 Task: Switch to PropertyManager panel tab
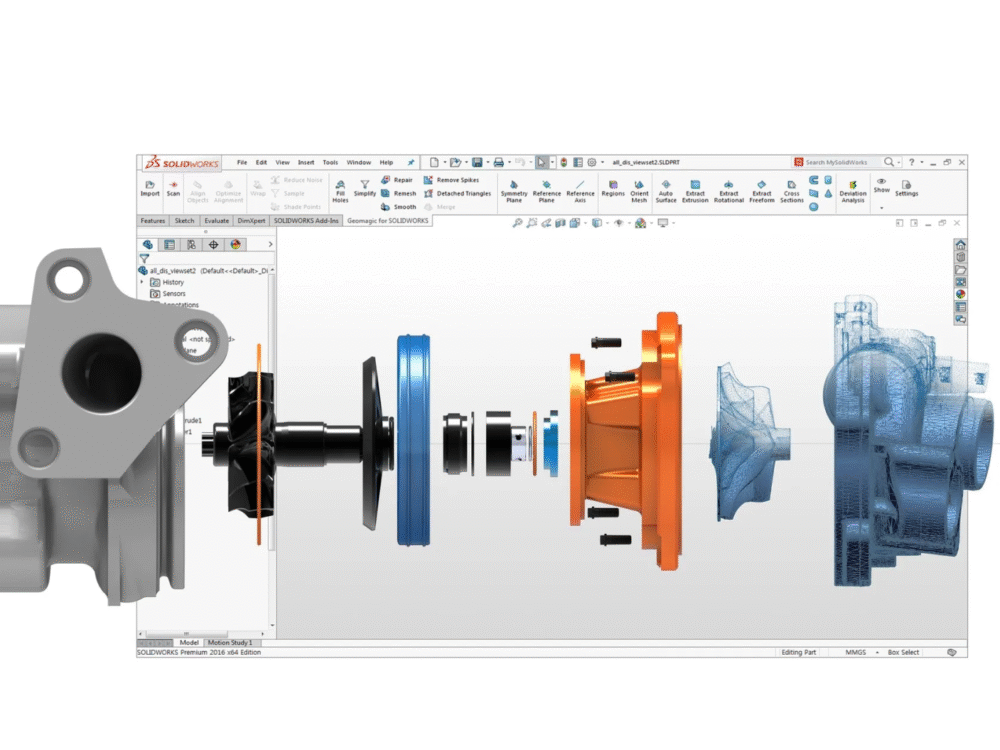tap(169, 244)
